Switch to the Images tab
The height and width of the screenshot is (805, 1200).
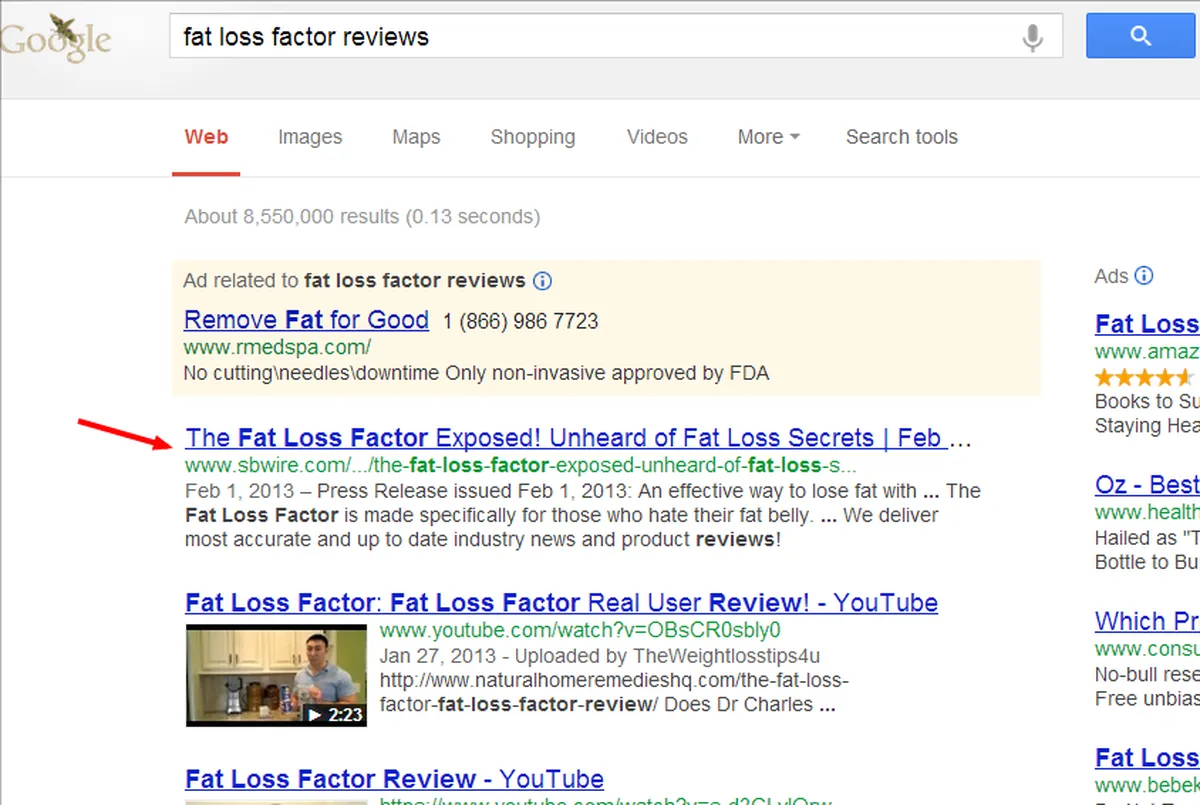310,137
